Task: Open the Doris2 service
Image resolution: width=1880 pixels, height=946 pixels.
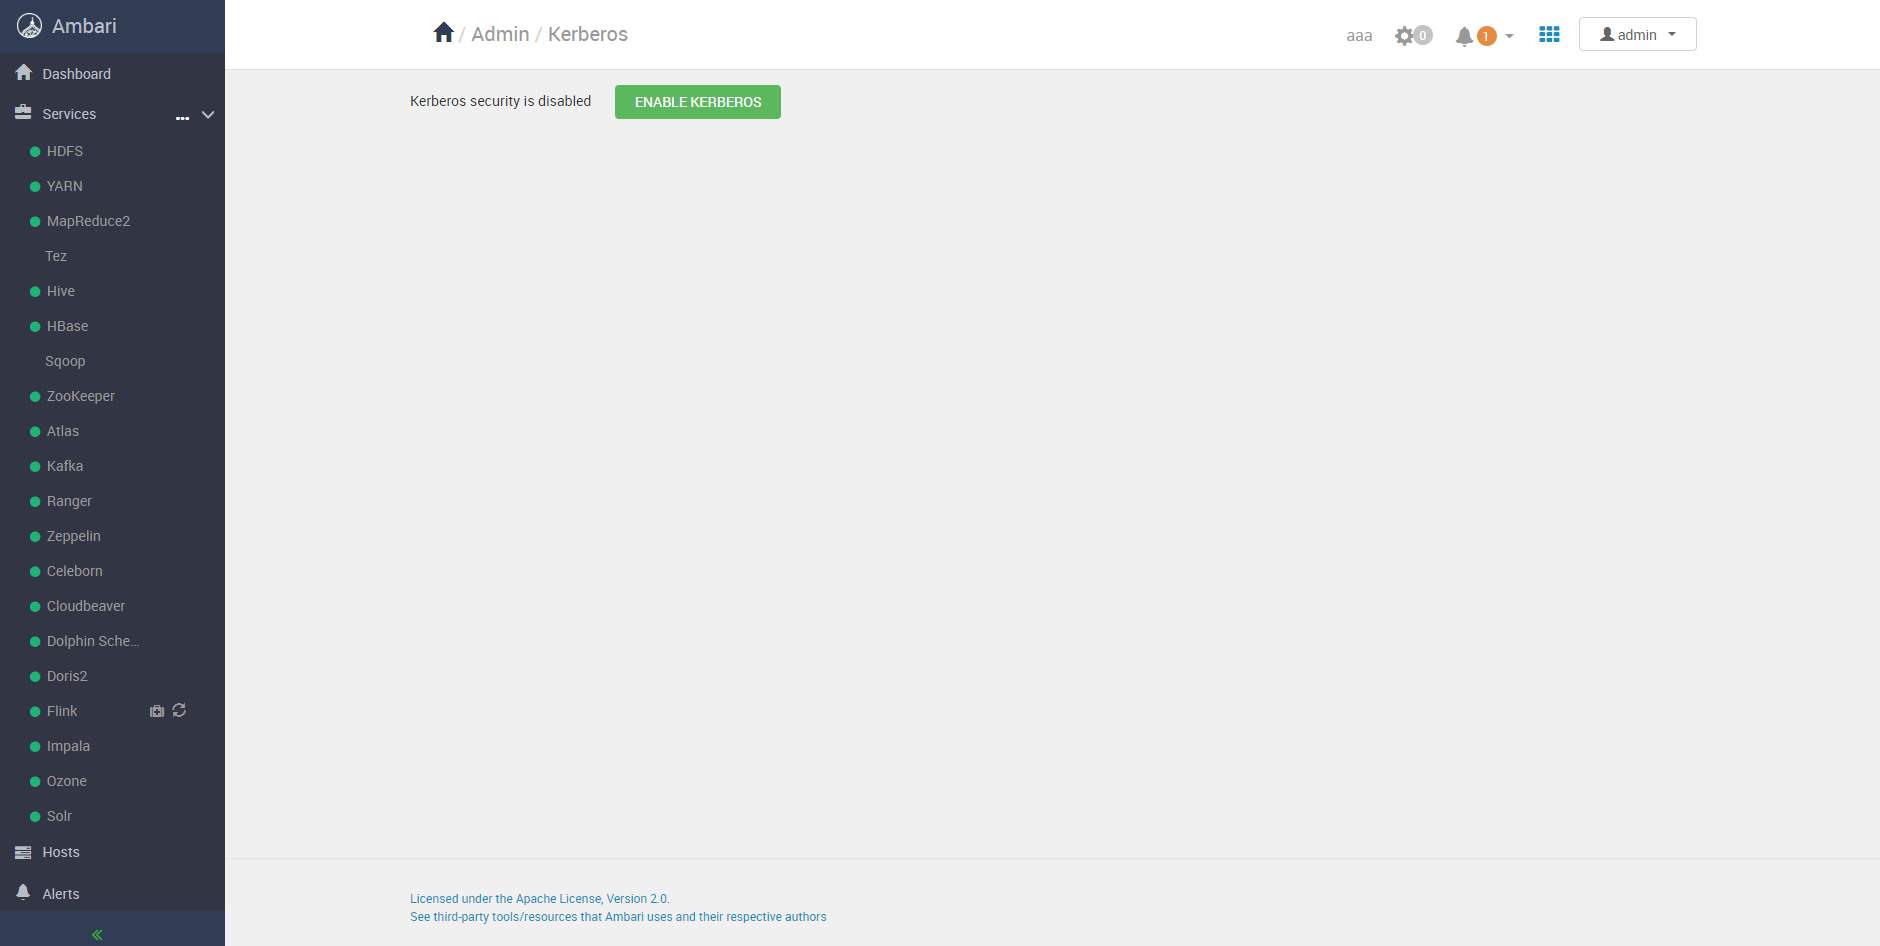Action: [x=67, y=676]
